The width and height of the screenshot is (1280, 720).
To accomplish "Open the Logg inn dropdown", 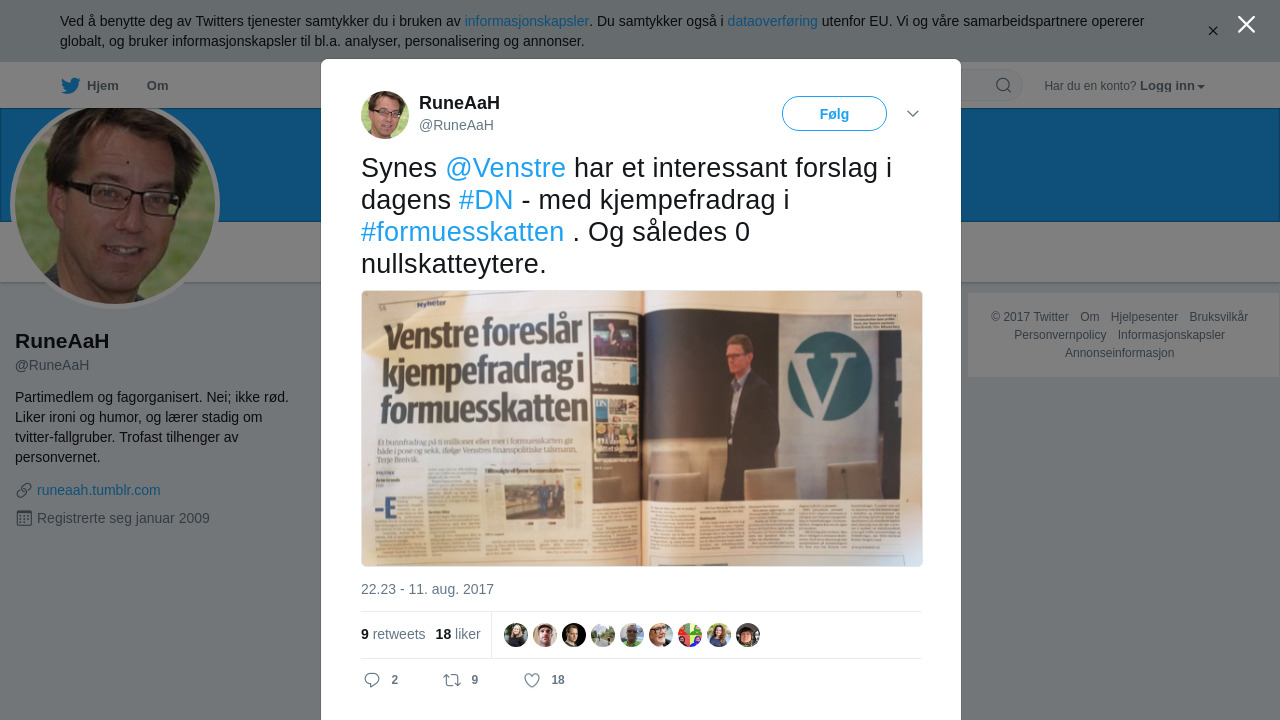I will click(1172, 86).
